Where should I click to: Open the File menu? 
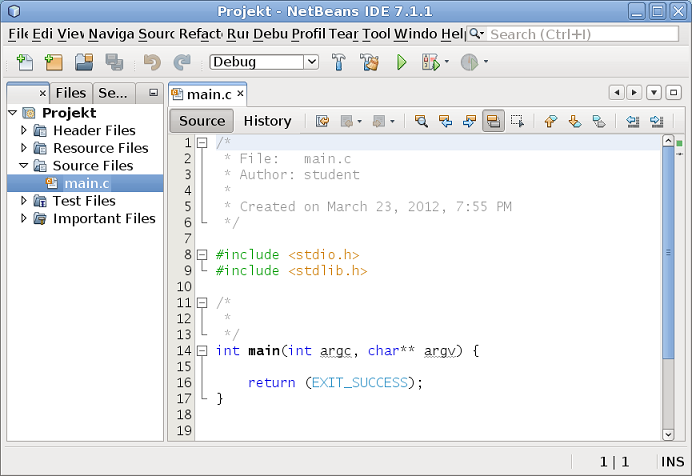[x=18, y=34]
